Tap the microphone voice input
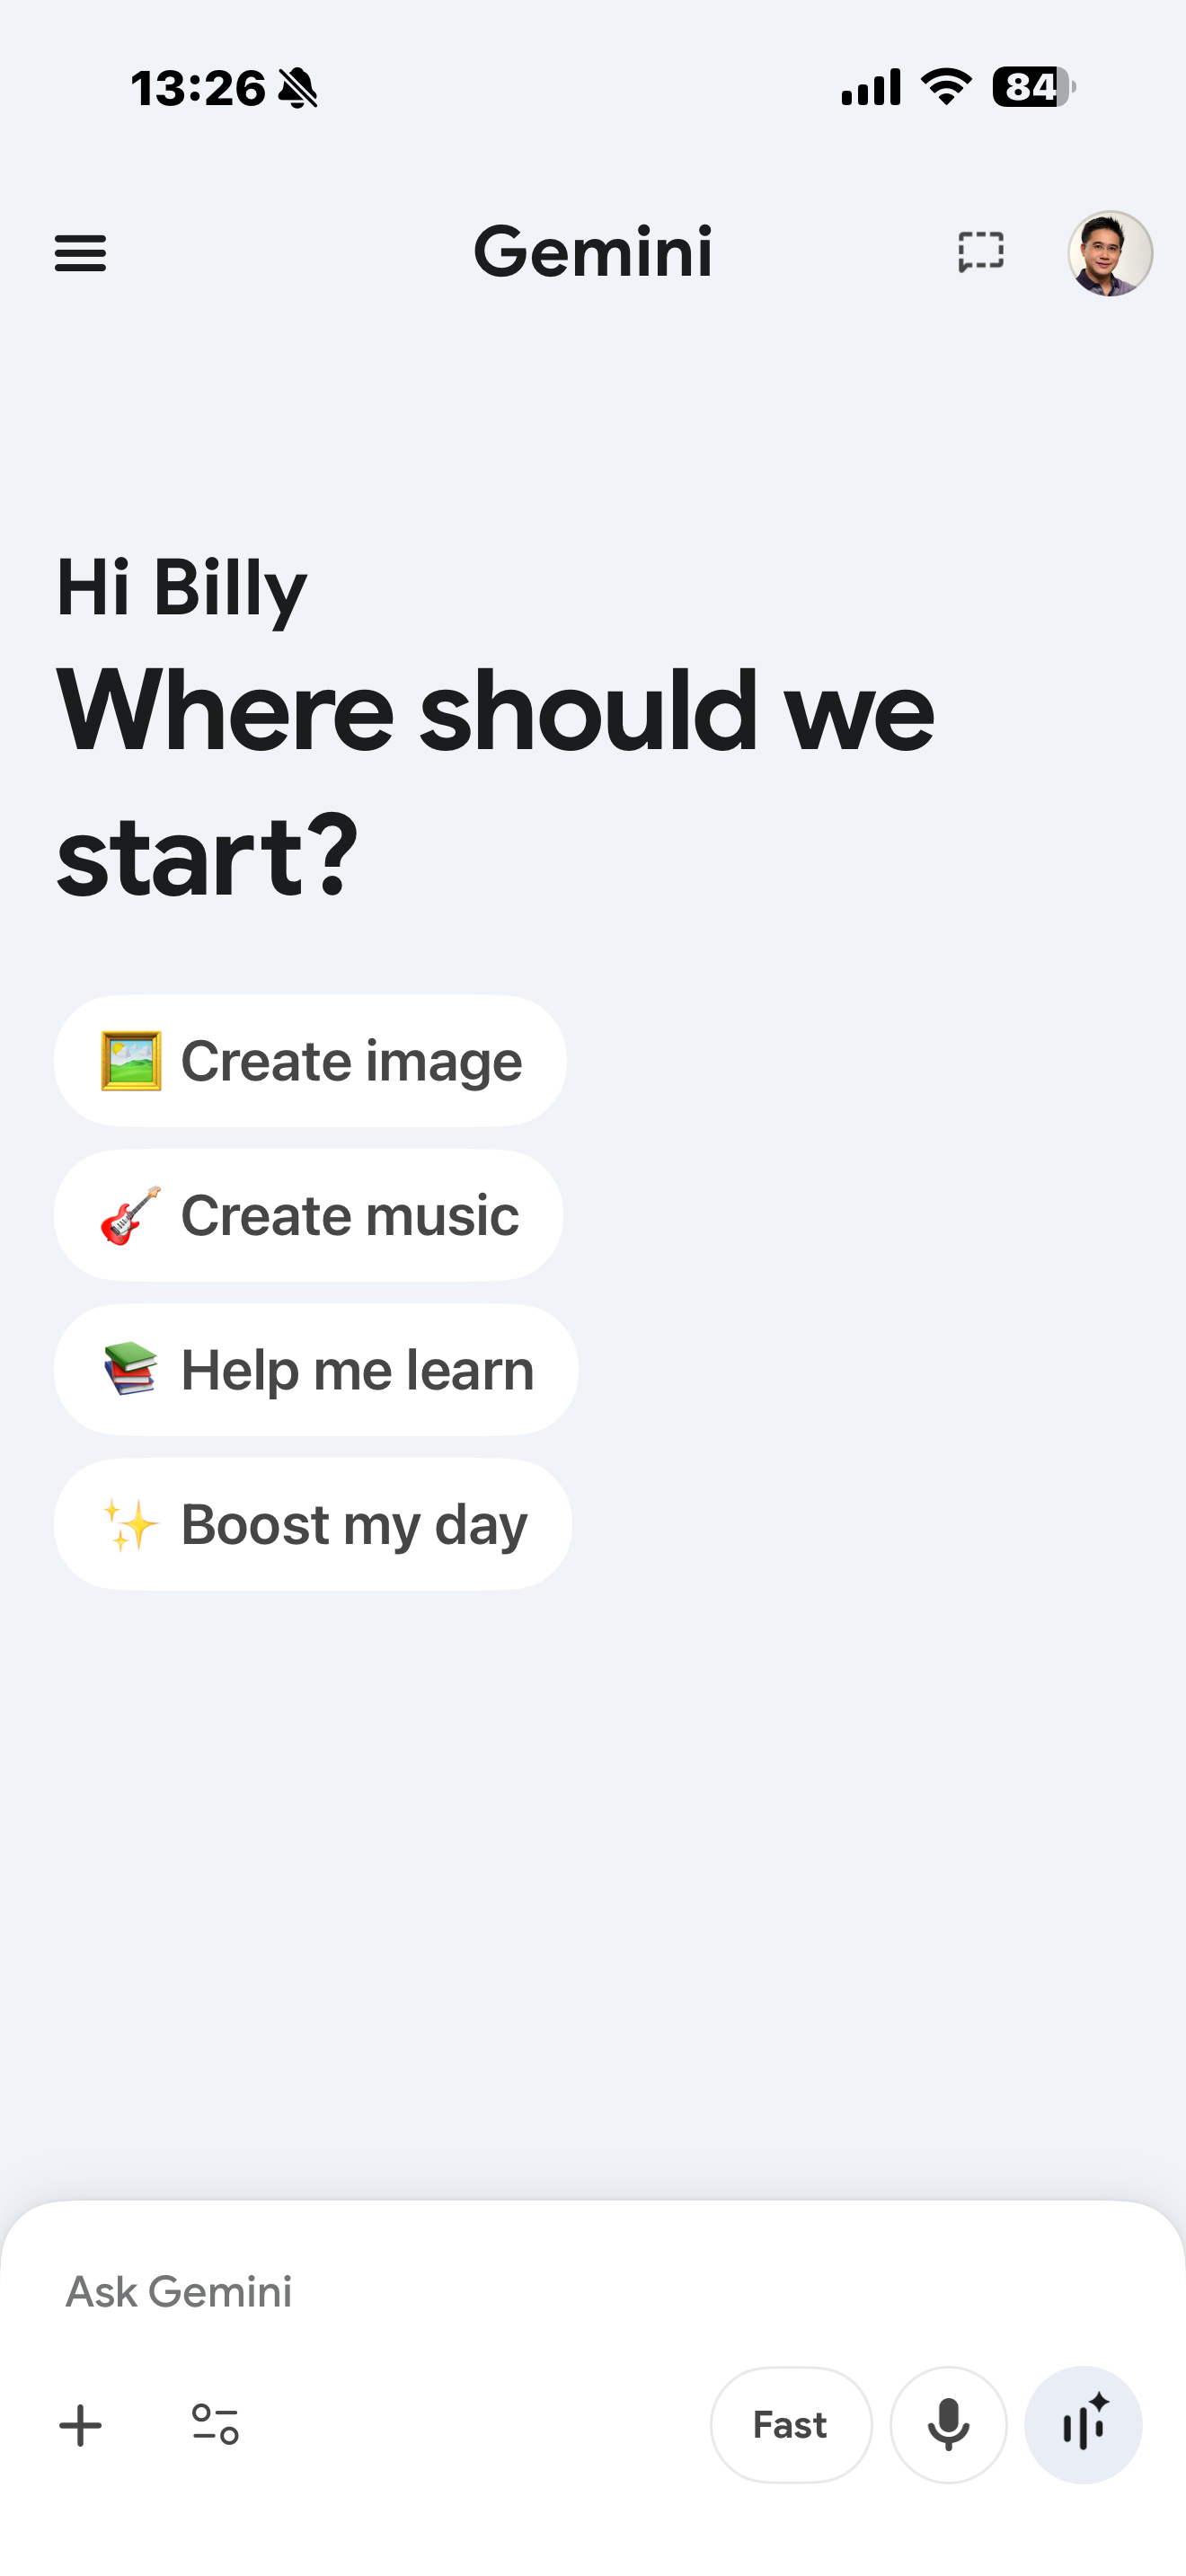 [x=948, y=2425]
